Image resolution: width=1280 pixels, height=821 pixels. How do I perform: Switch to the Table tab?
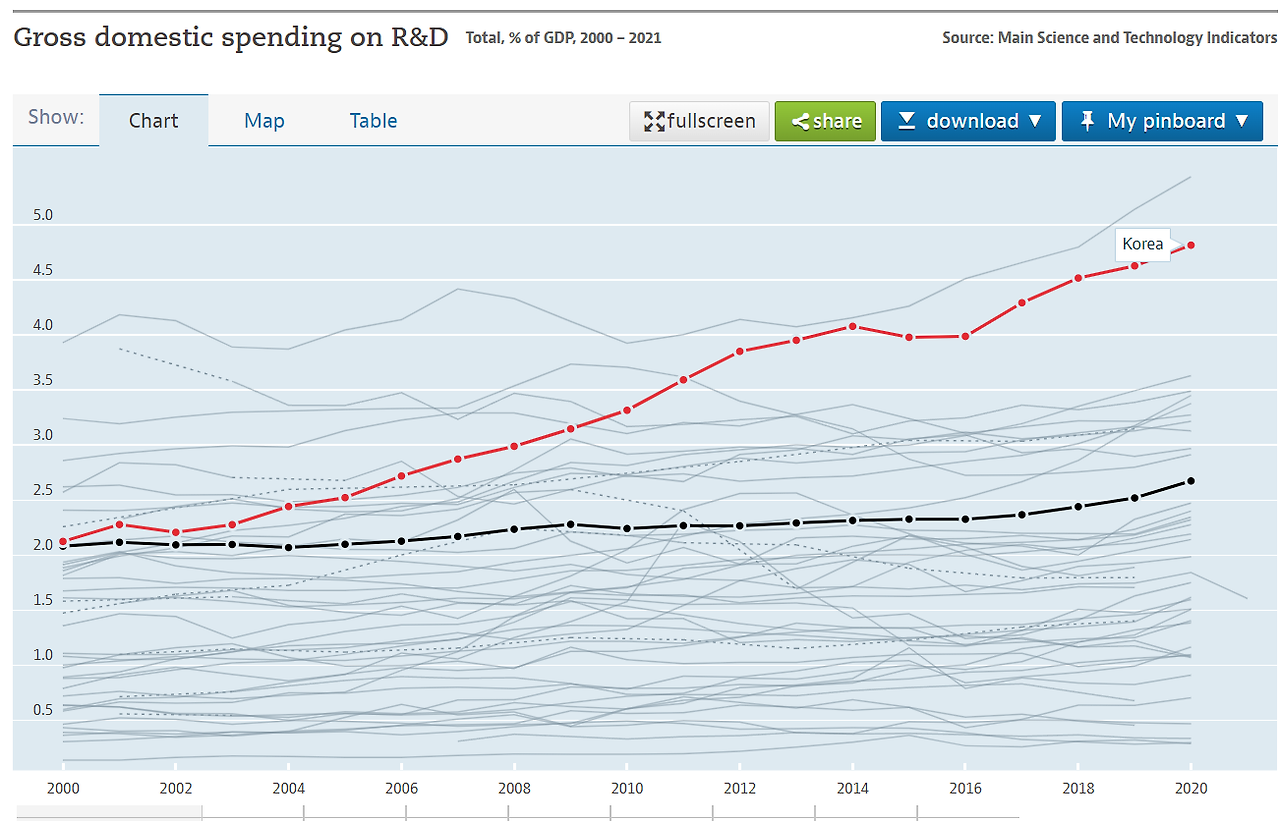click(x=373, y=120)
